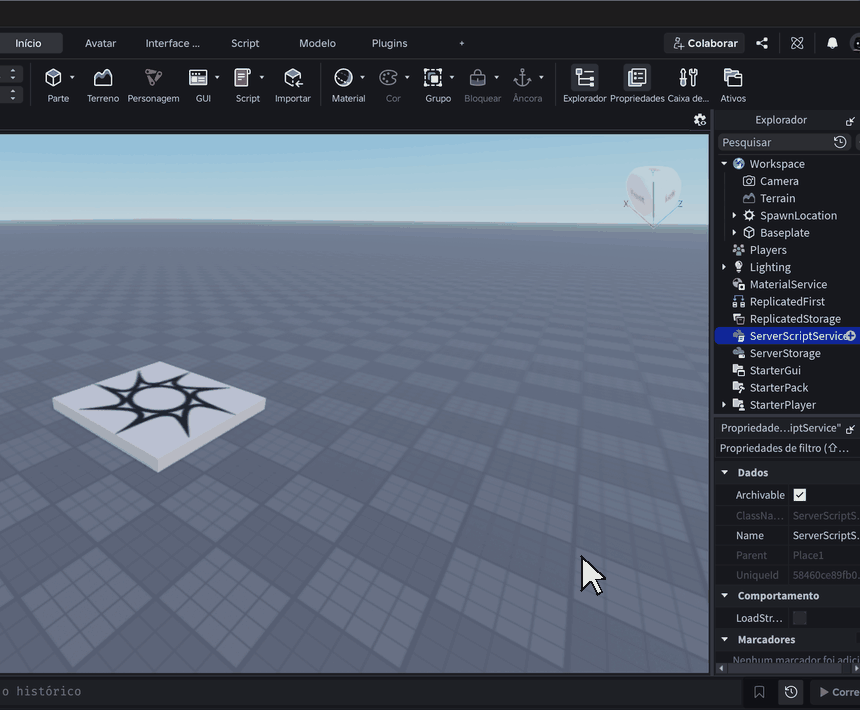
Task: Click the share icon
Action: [762, 43]
